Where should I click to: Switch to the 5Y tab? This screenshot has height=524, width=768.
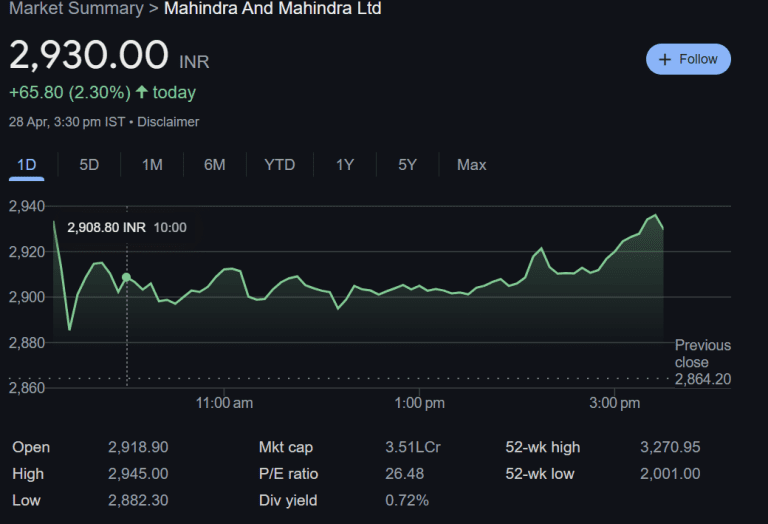[407, 165]
